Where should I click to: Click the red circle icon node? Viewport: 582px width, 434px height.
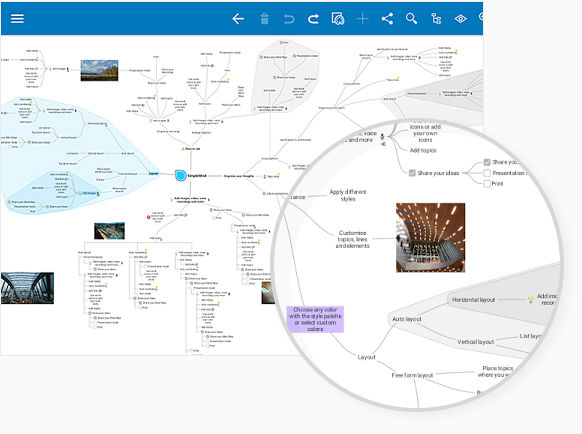(149, 217)
